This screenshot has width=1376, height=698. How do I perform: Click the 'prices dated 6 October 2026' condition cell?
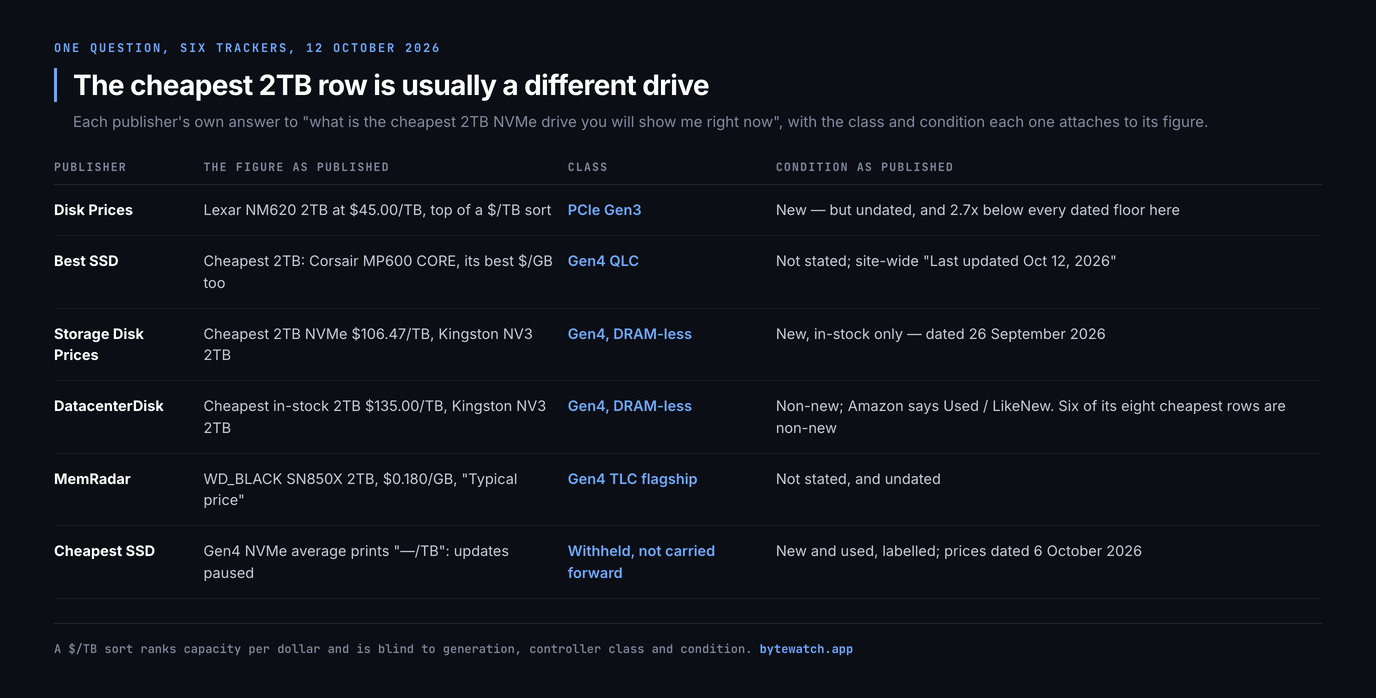tap(958, 551)
